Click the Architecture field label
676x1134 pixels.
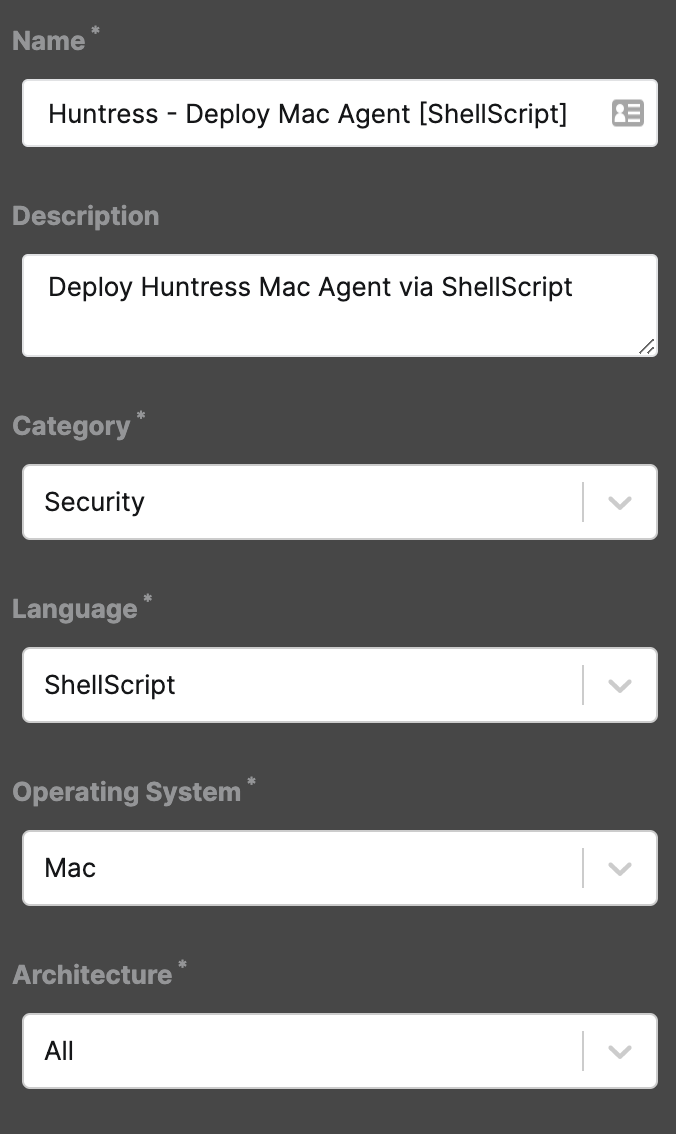[92, 975]
